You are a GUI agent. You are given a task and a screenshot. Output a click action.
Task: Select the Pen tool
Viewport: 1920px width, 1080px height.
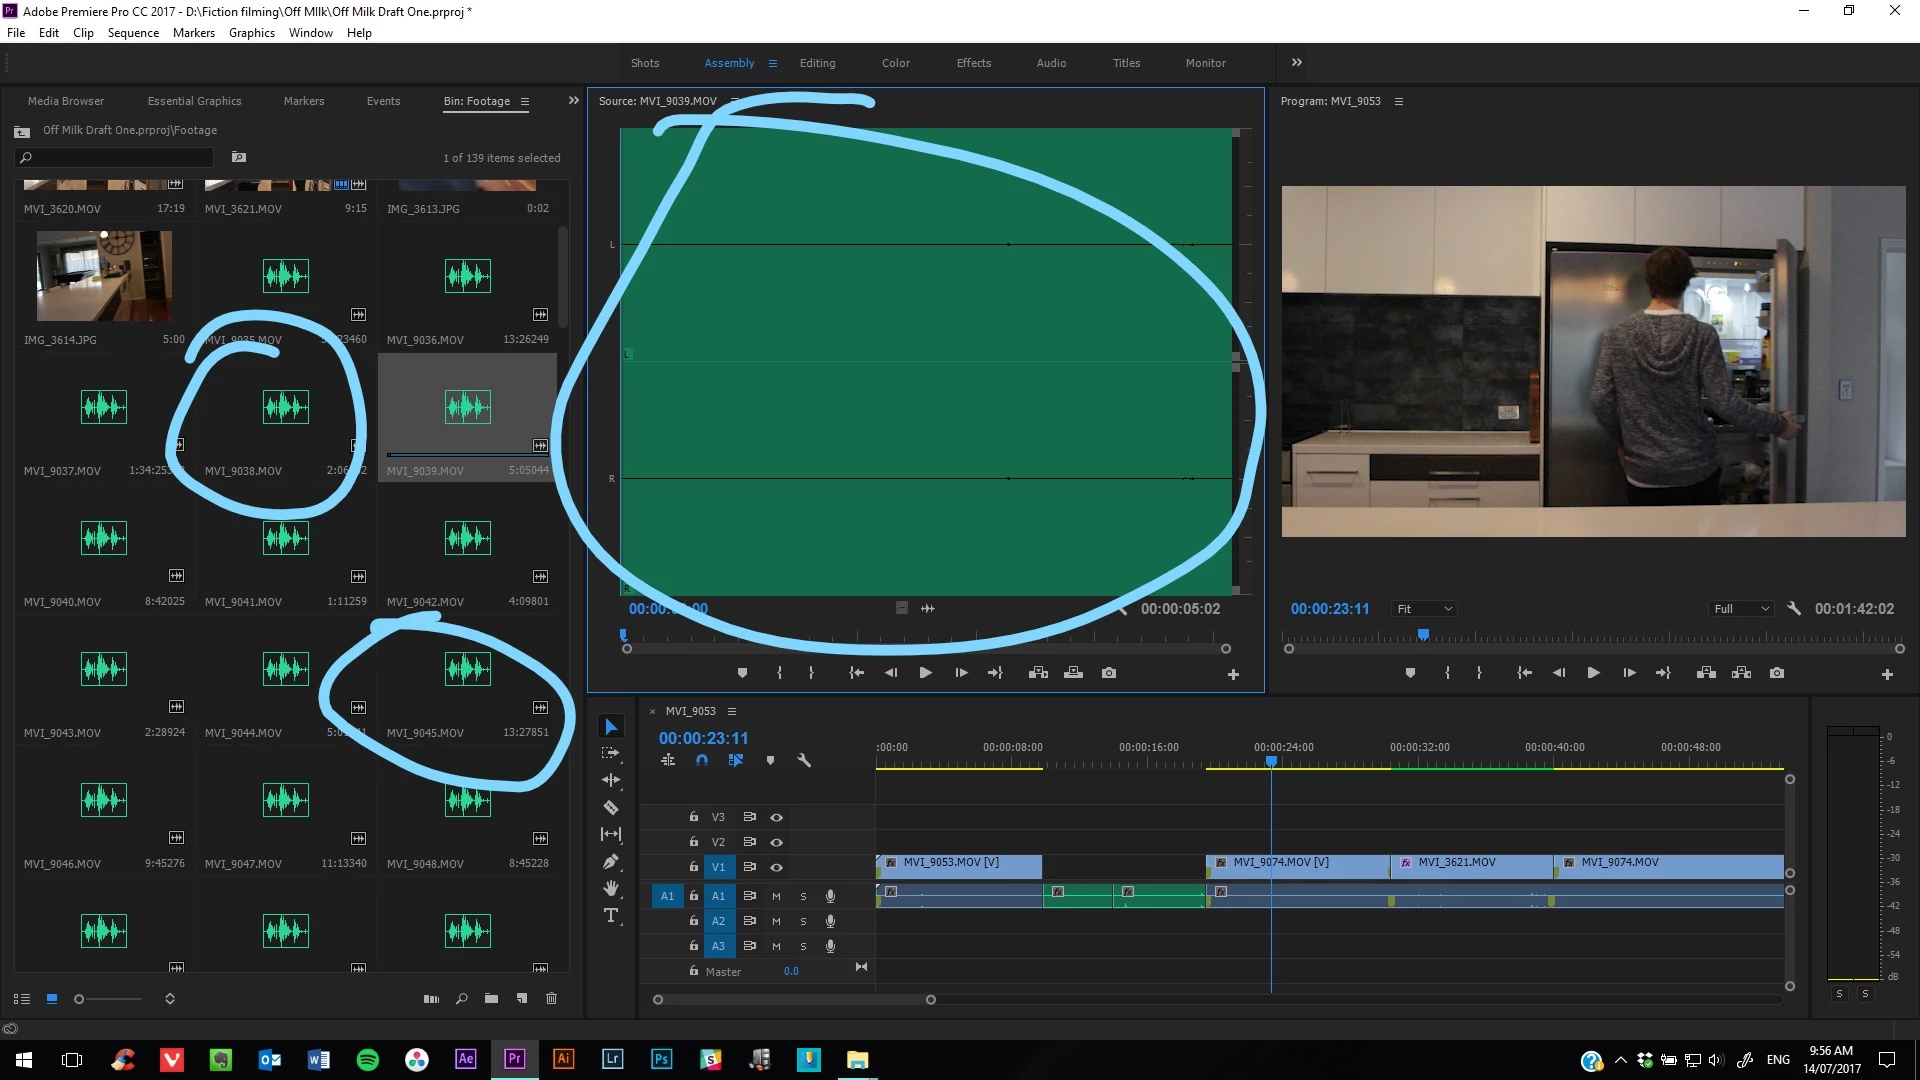[x=611, y=861]
